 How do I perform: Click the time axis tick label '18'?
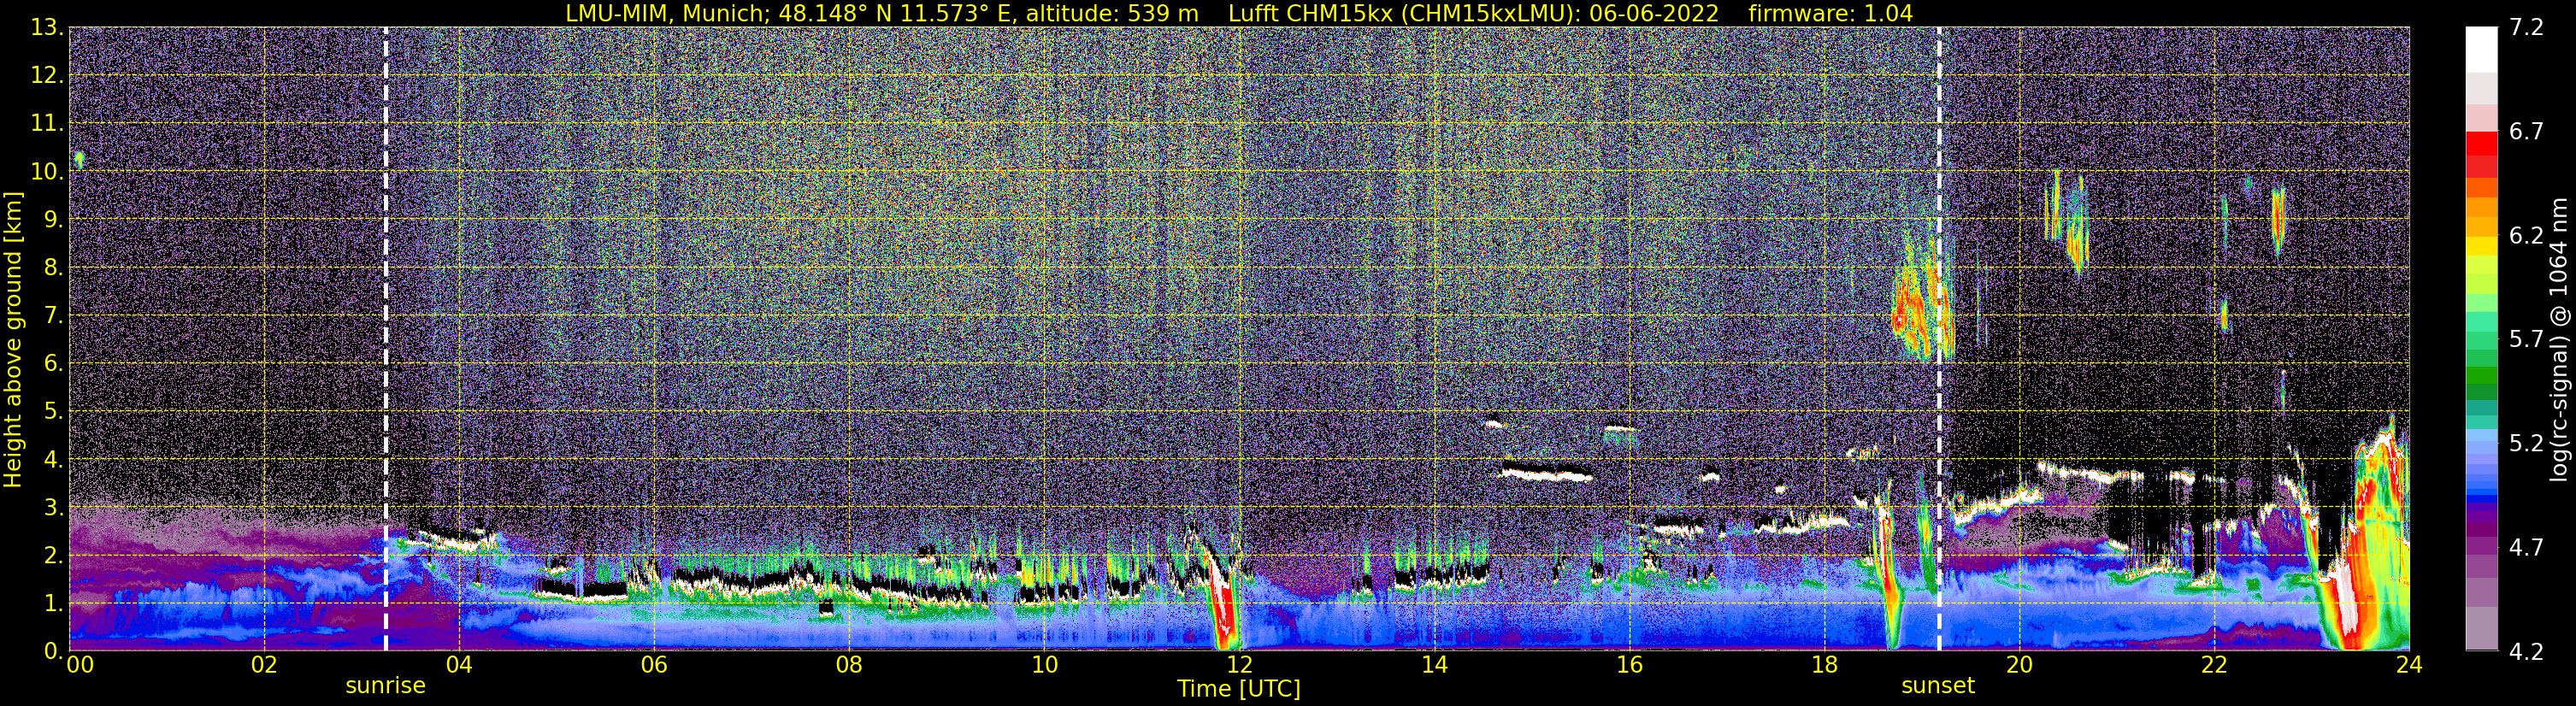(1824, 665)
